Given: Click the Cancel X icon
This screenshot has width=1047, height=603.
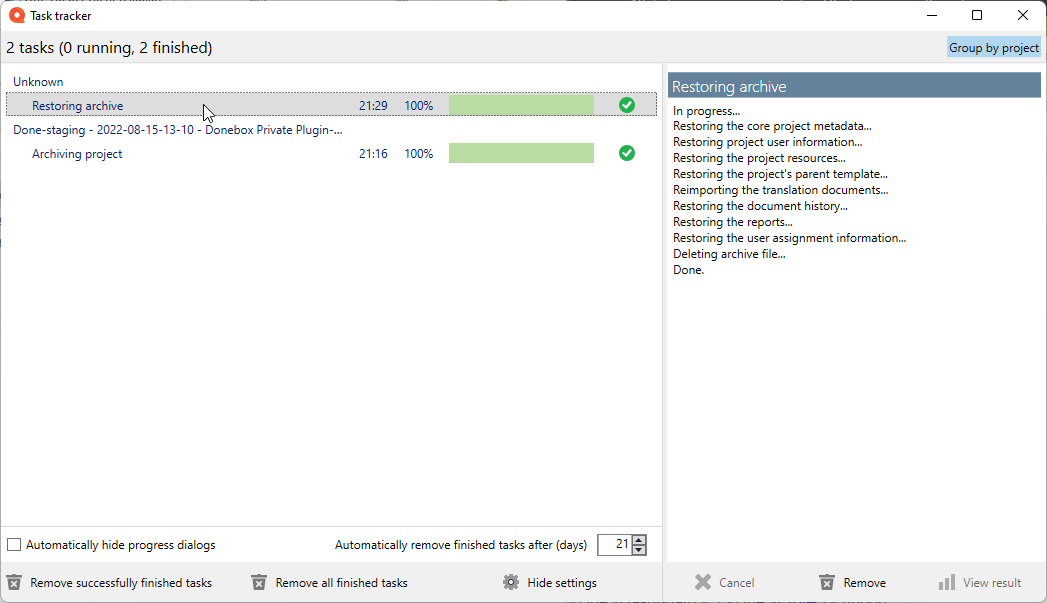Looking at the screenshot, I should click(x=702, y=582).
